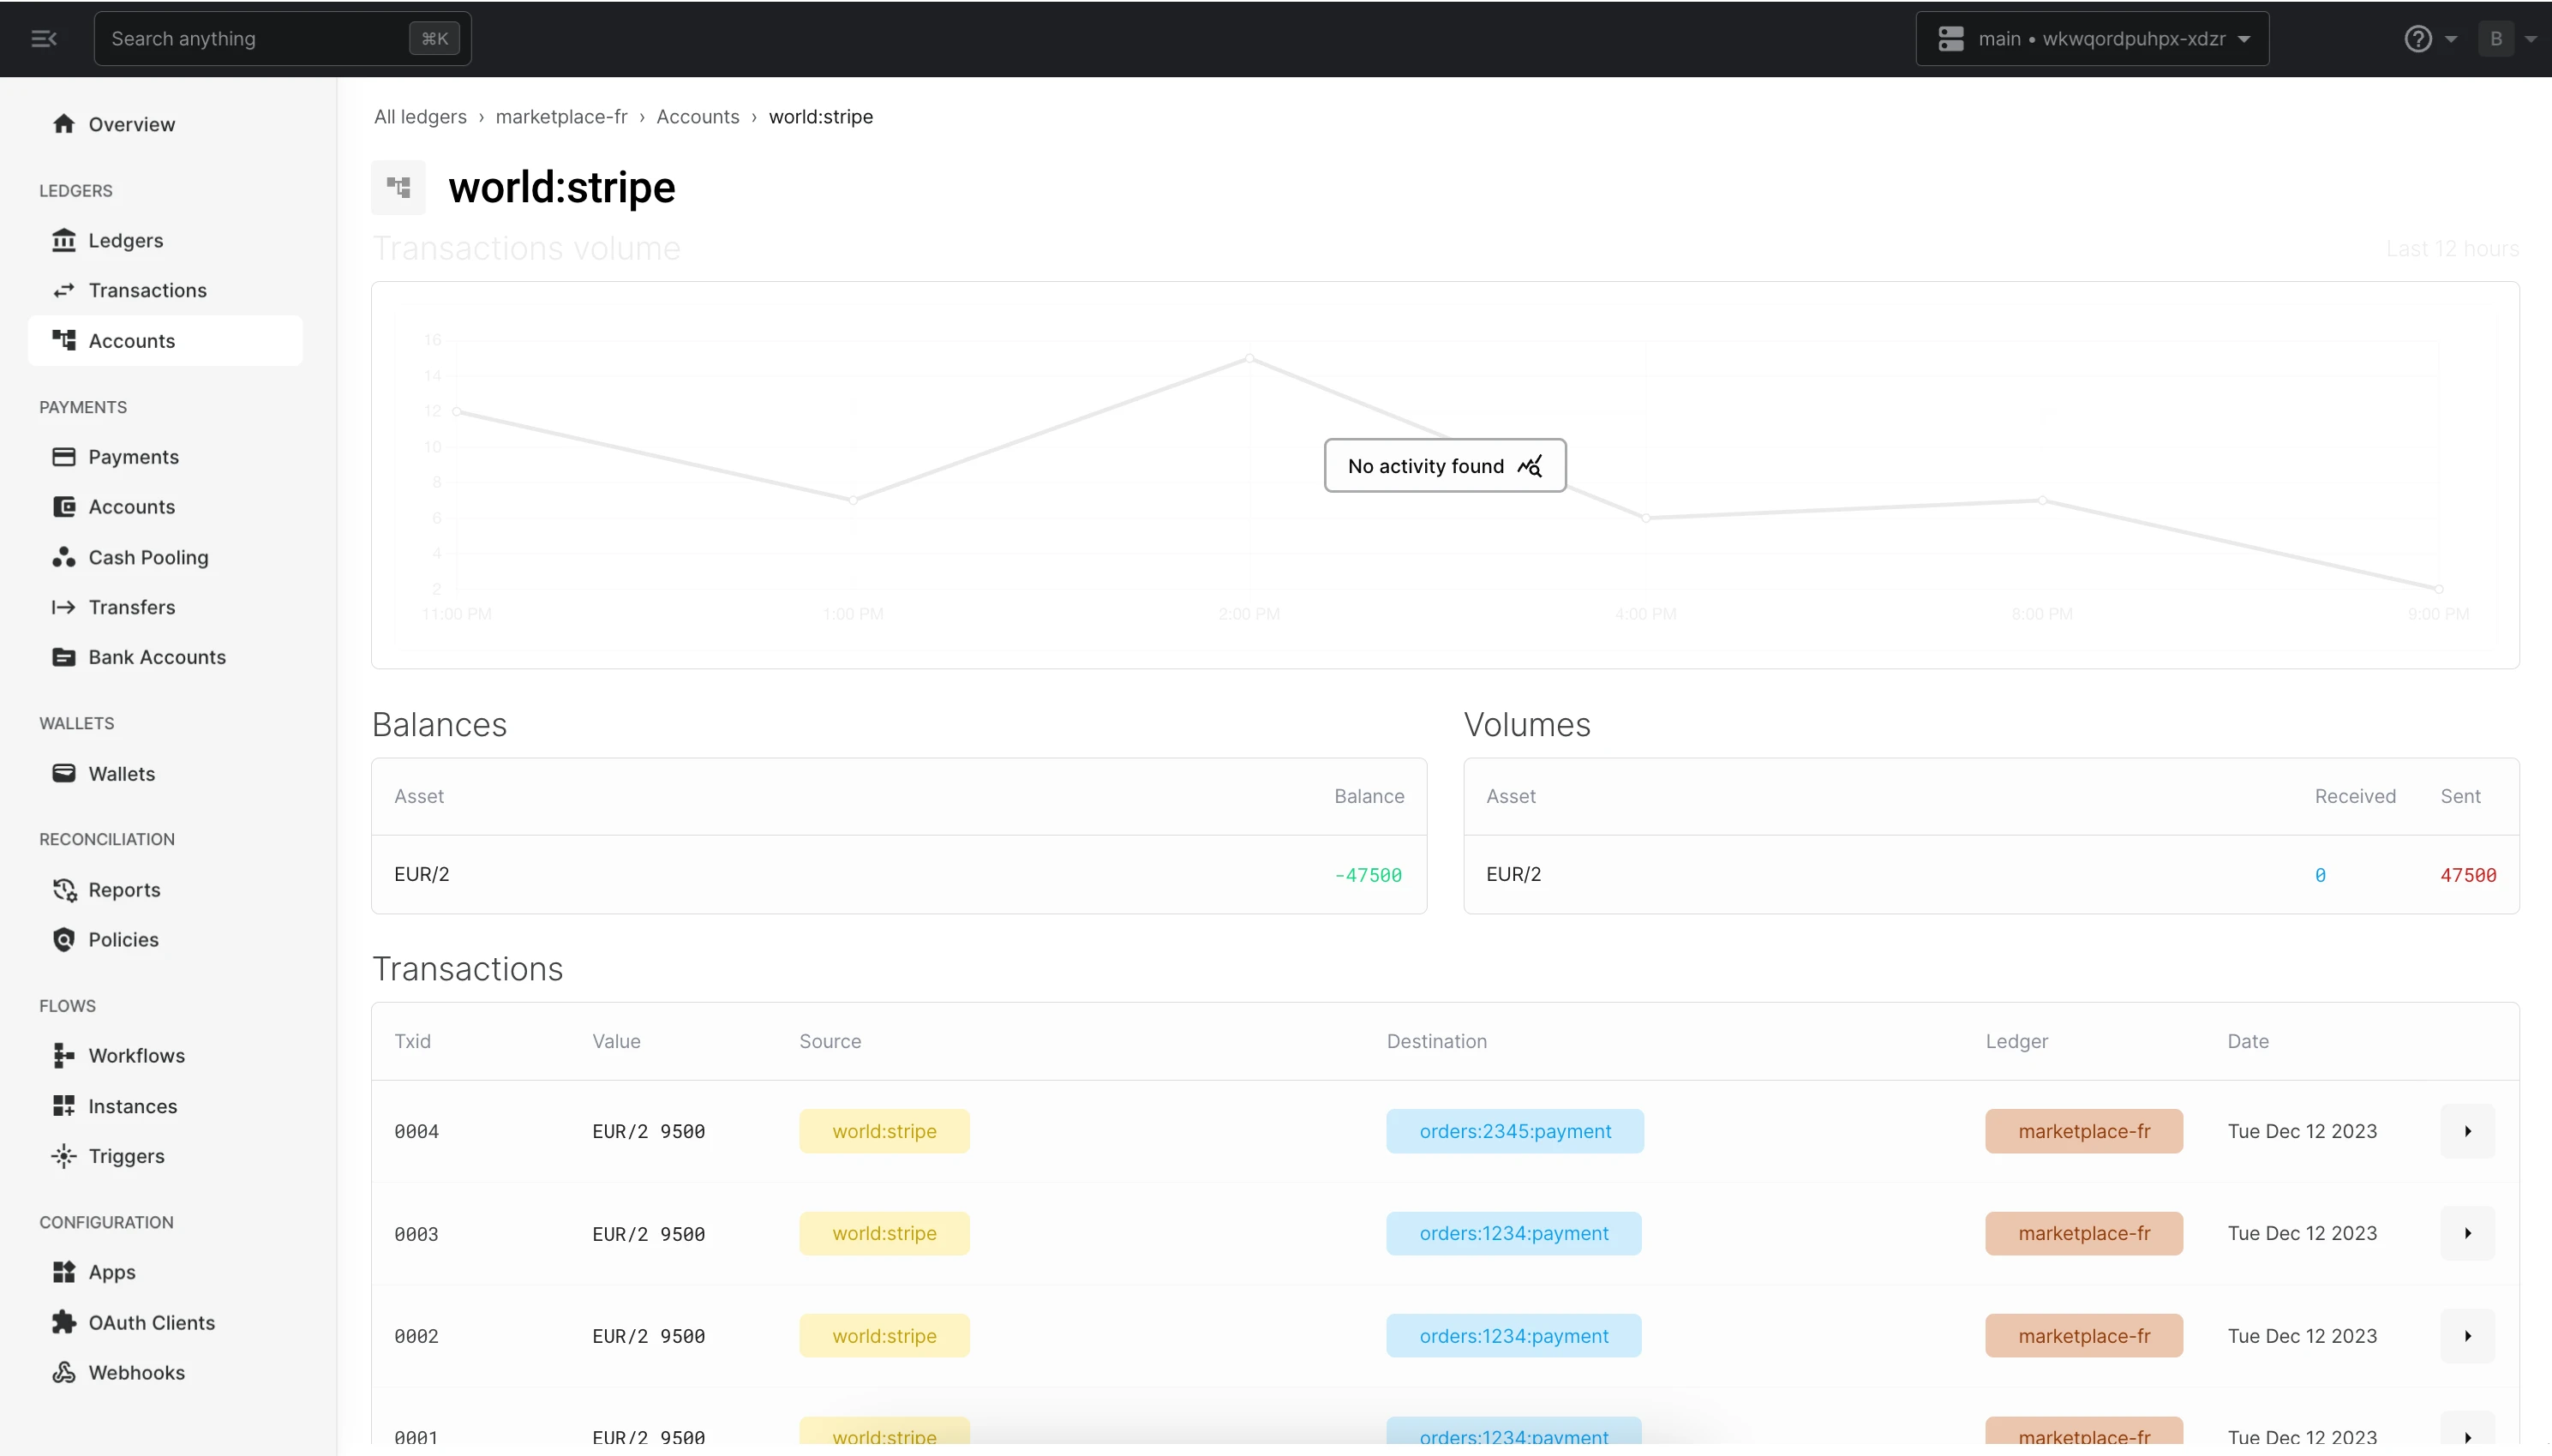Image resolution: width=2552 pixels, height=1456 pixels.
Task: Click the Policies shield icon
Action: pos(64,939)
